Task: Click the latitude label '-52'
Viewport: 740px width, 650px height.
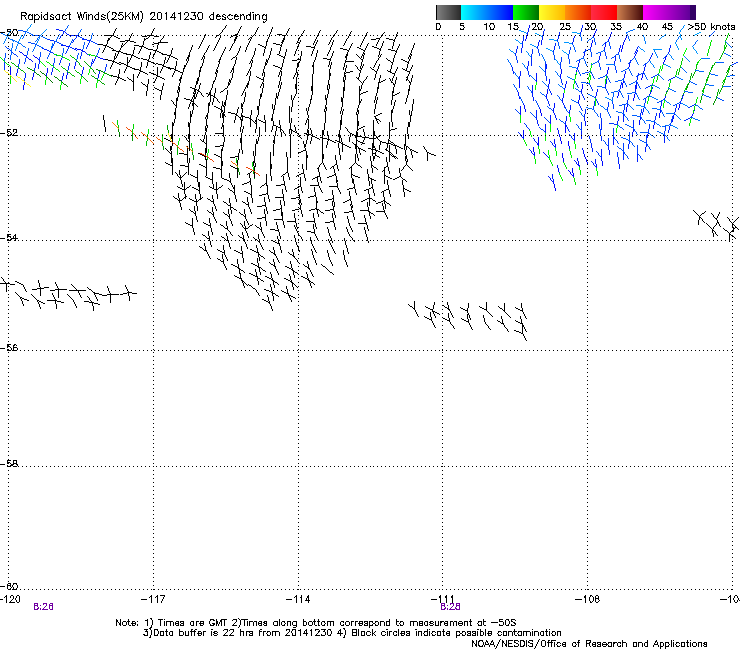Action: coord(9,133)
